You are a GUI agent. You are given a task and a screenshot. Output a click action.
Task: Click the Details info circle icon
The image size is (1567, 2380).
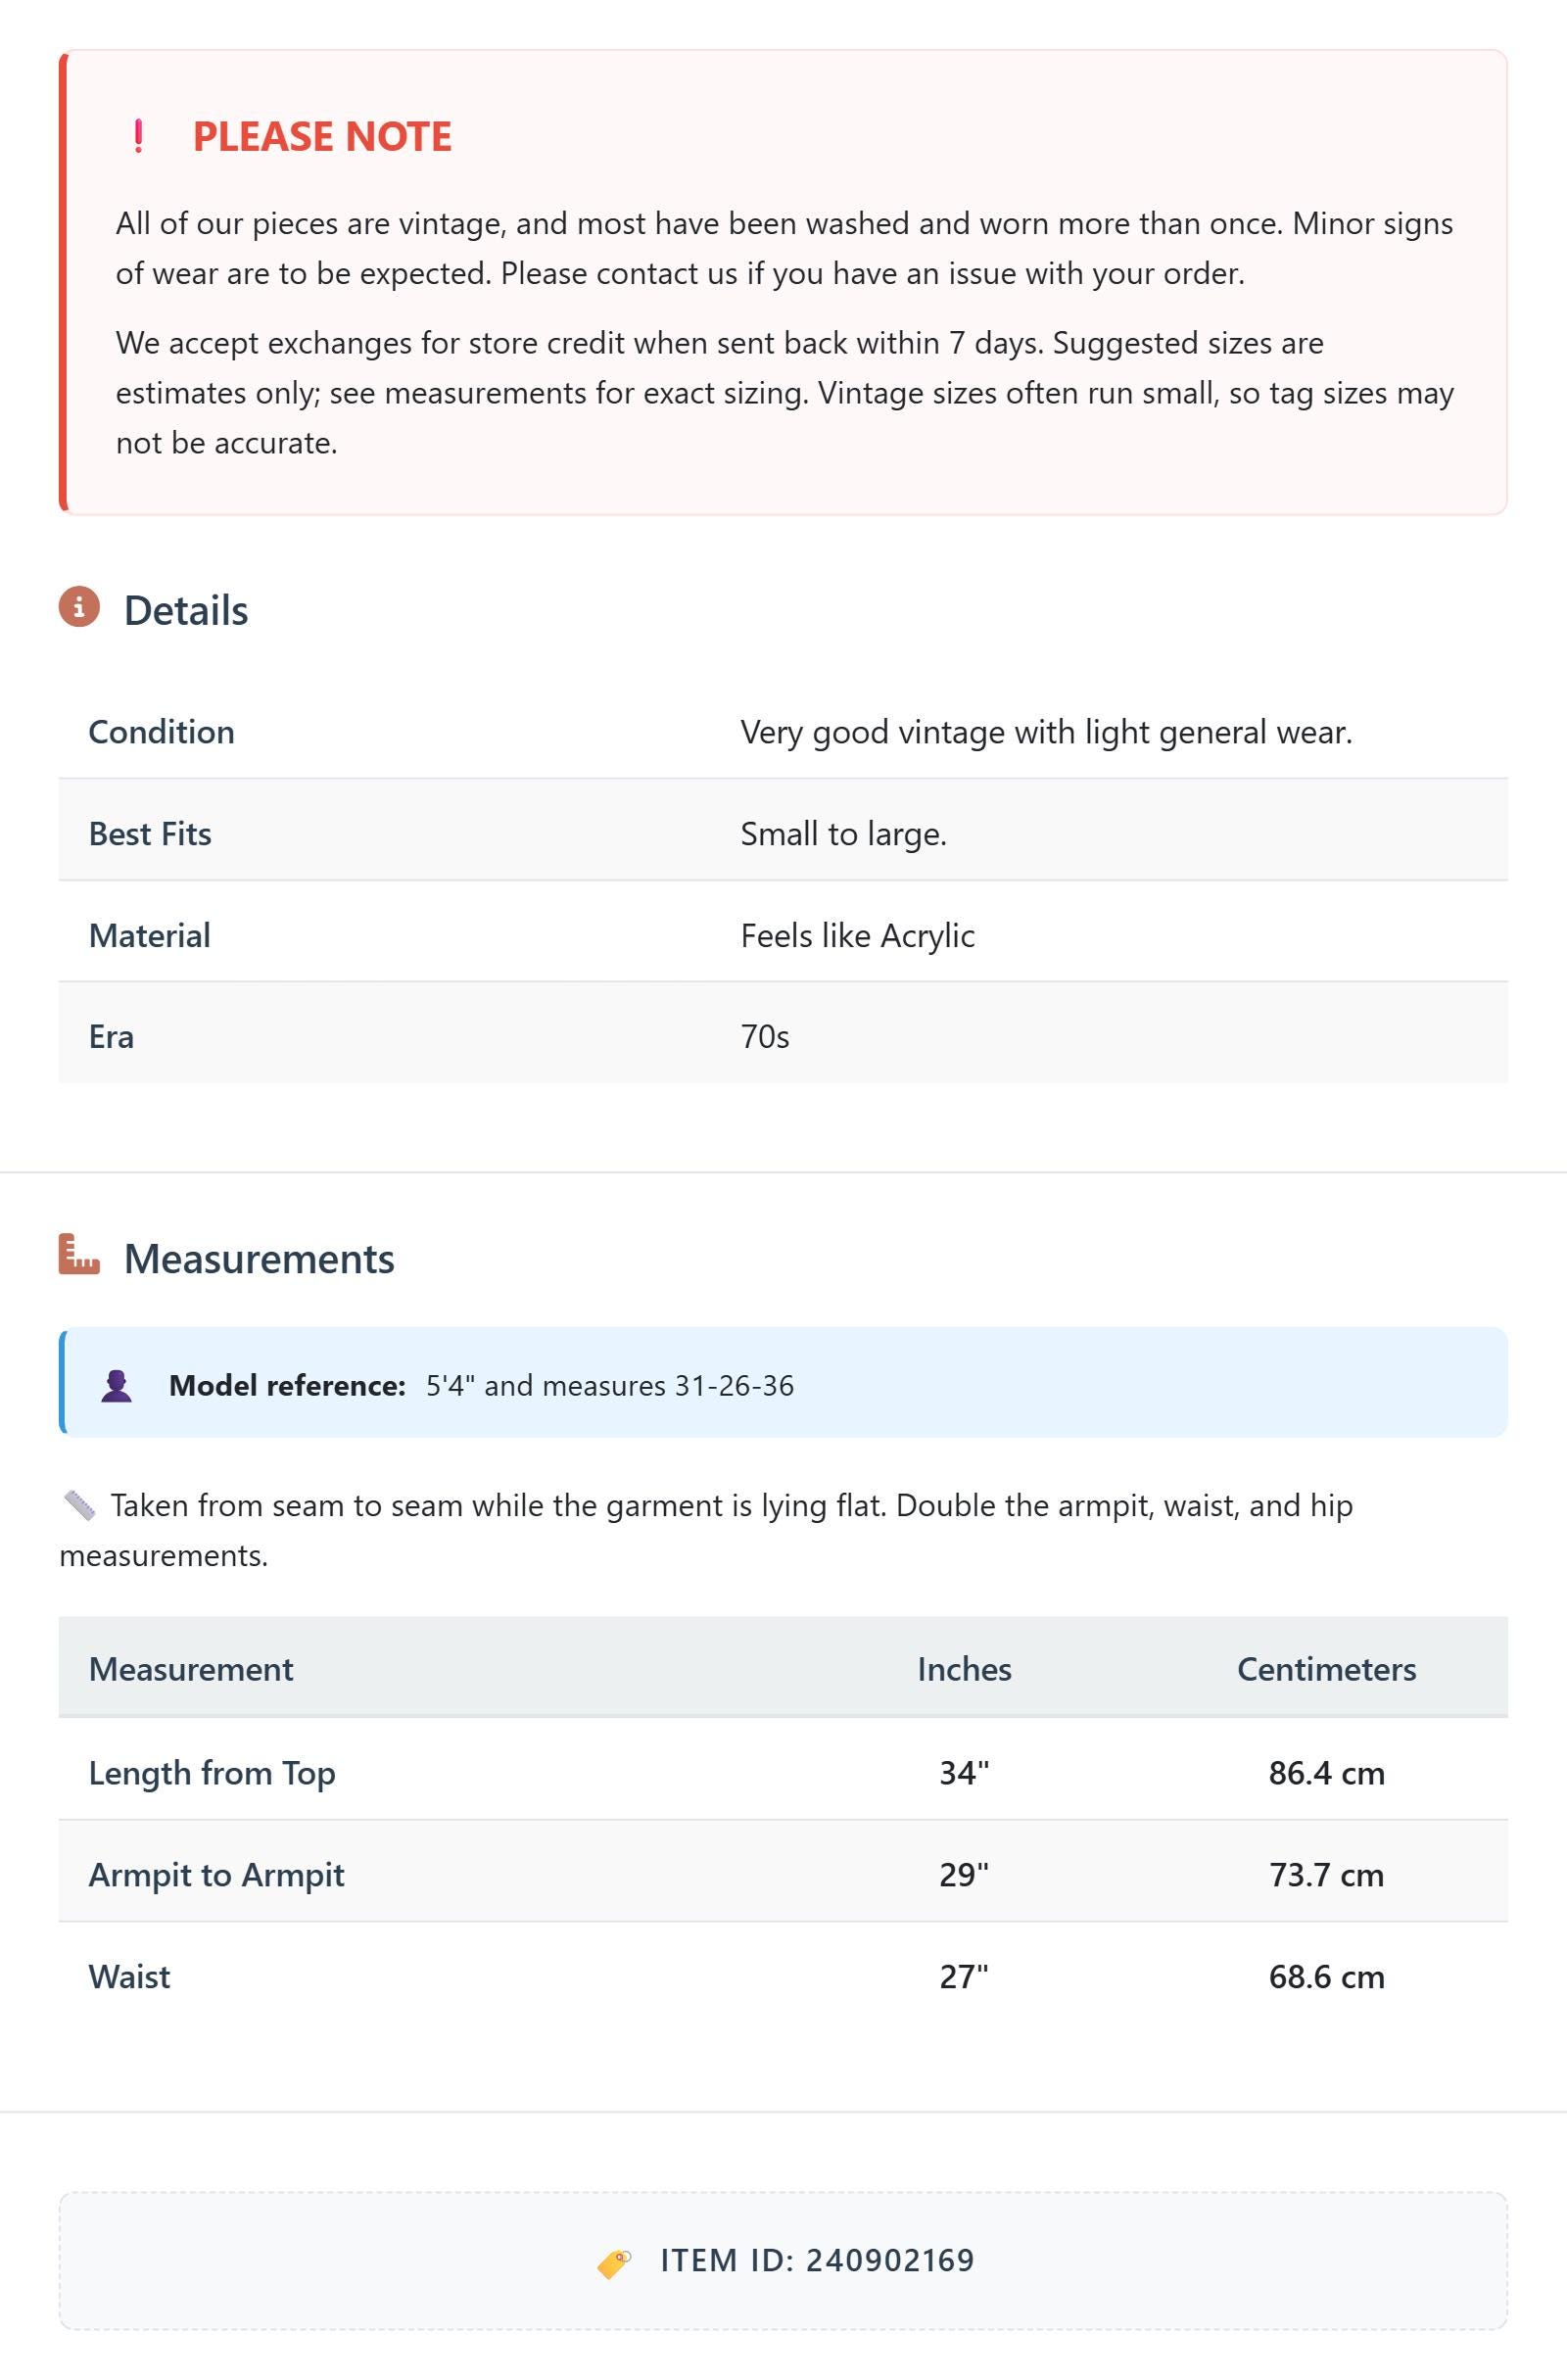tap(79, 607)
